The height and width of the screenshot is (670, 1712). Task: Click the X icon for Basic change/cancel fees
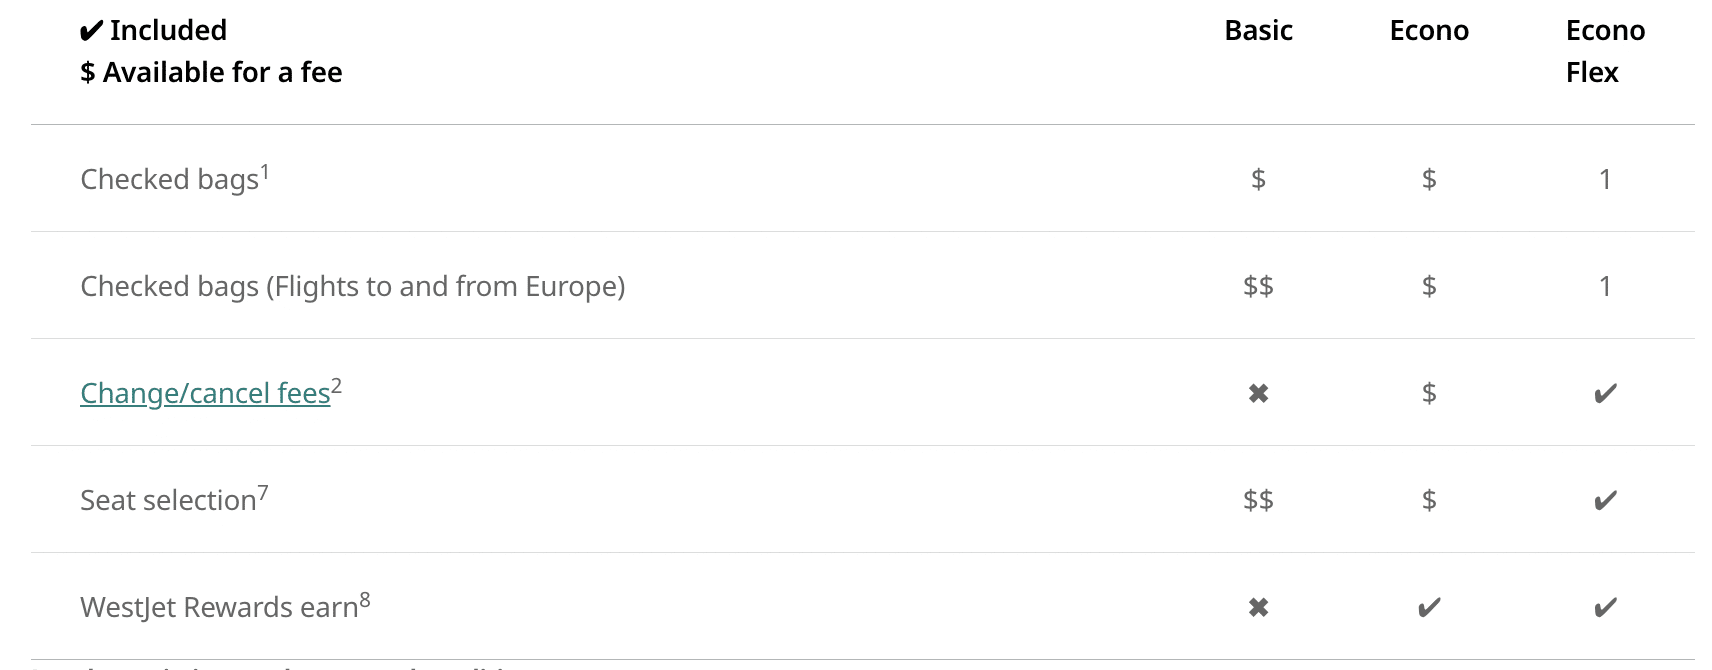(1258, 394)
